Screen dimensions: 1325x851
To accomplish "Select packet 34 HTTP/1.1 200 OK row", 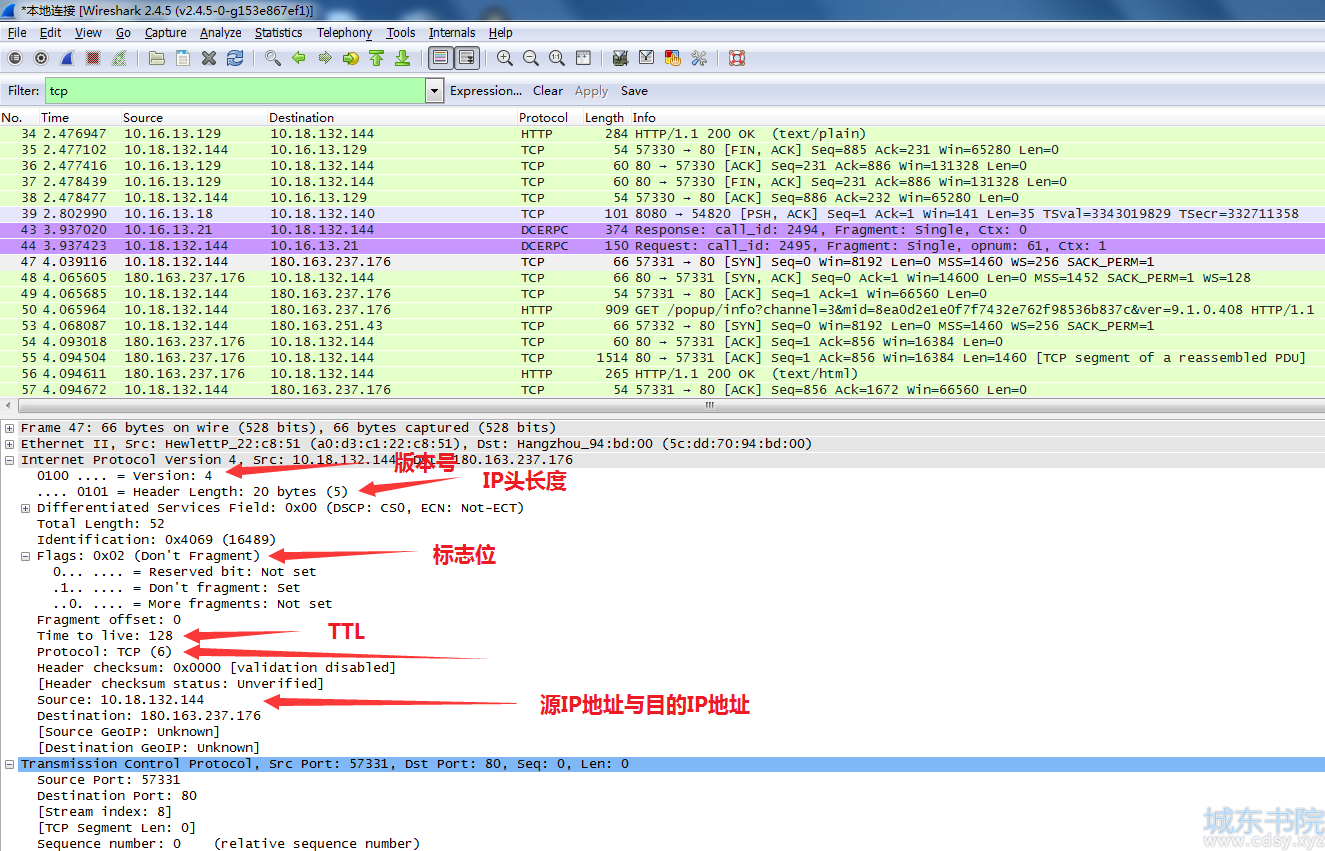I will [662, 134].
